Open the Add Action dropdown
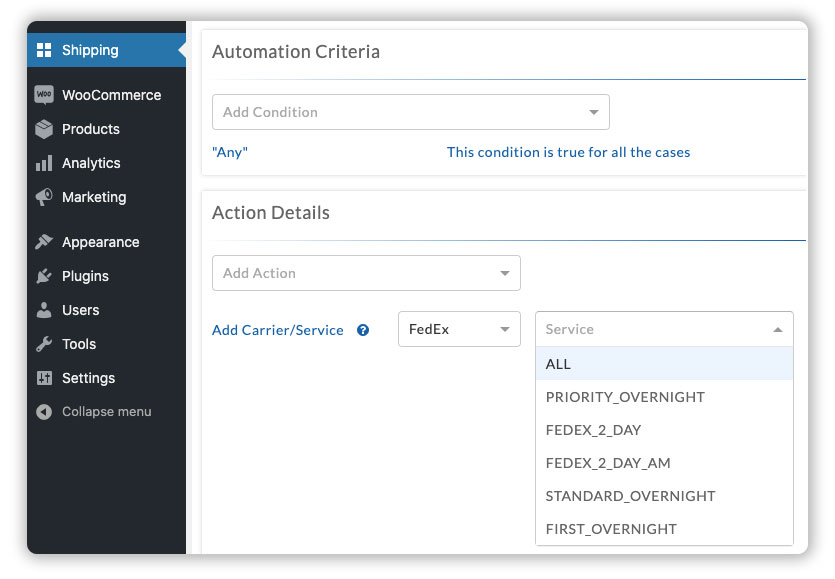The width and height of the screenshot is (835, 579). click(x=366, y=273)
